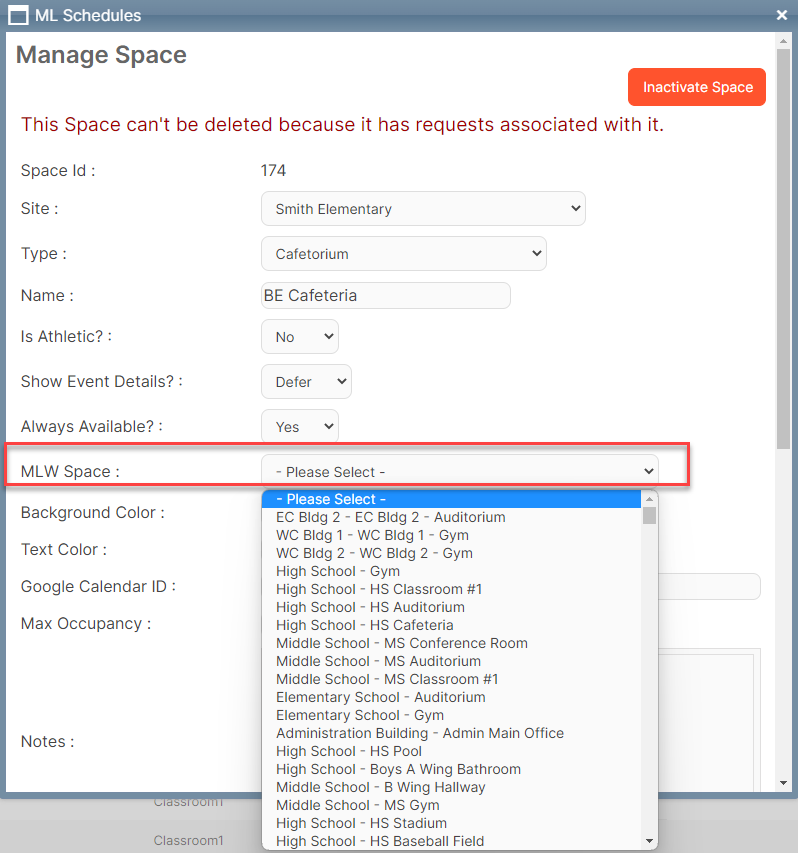Click the window icon beside ML Schedules title

18,15
